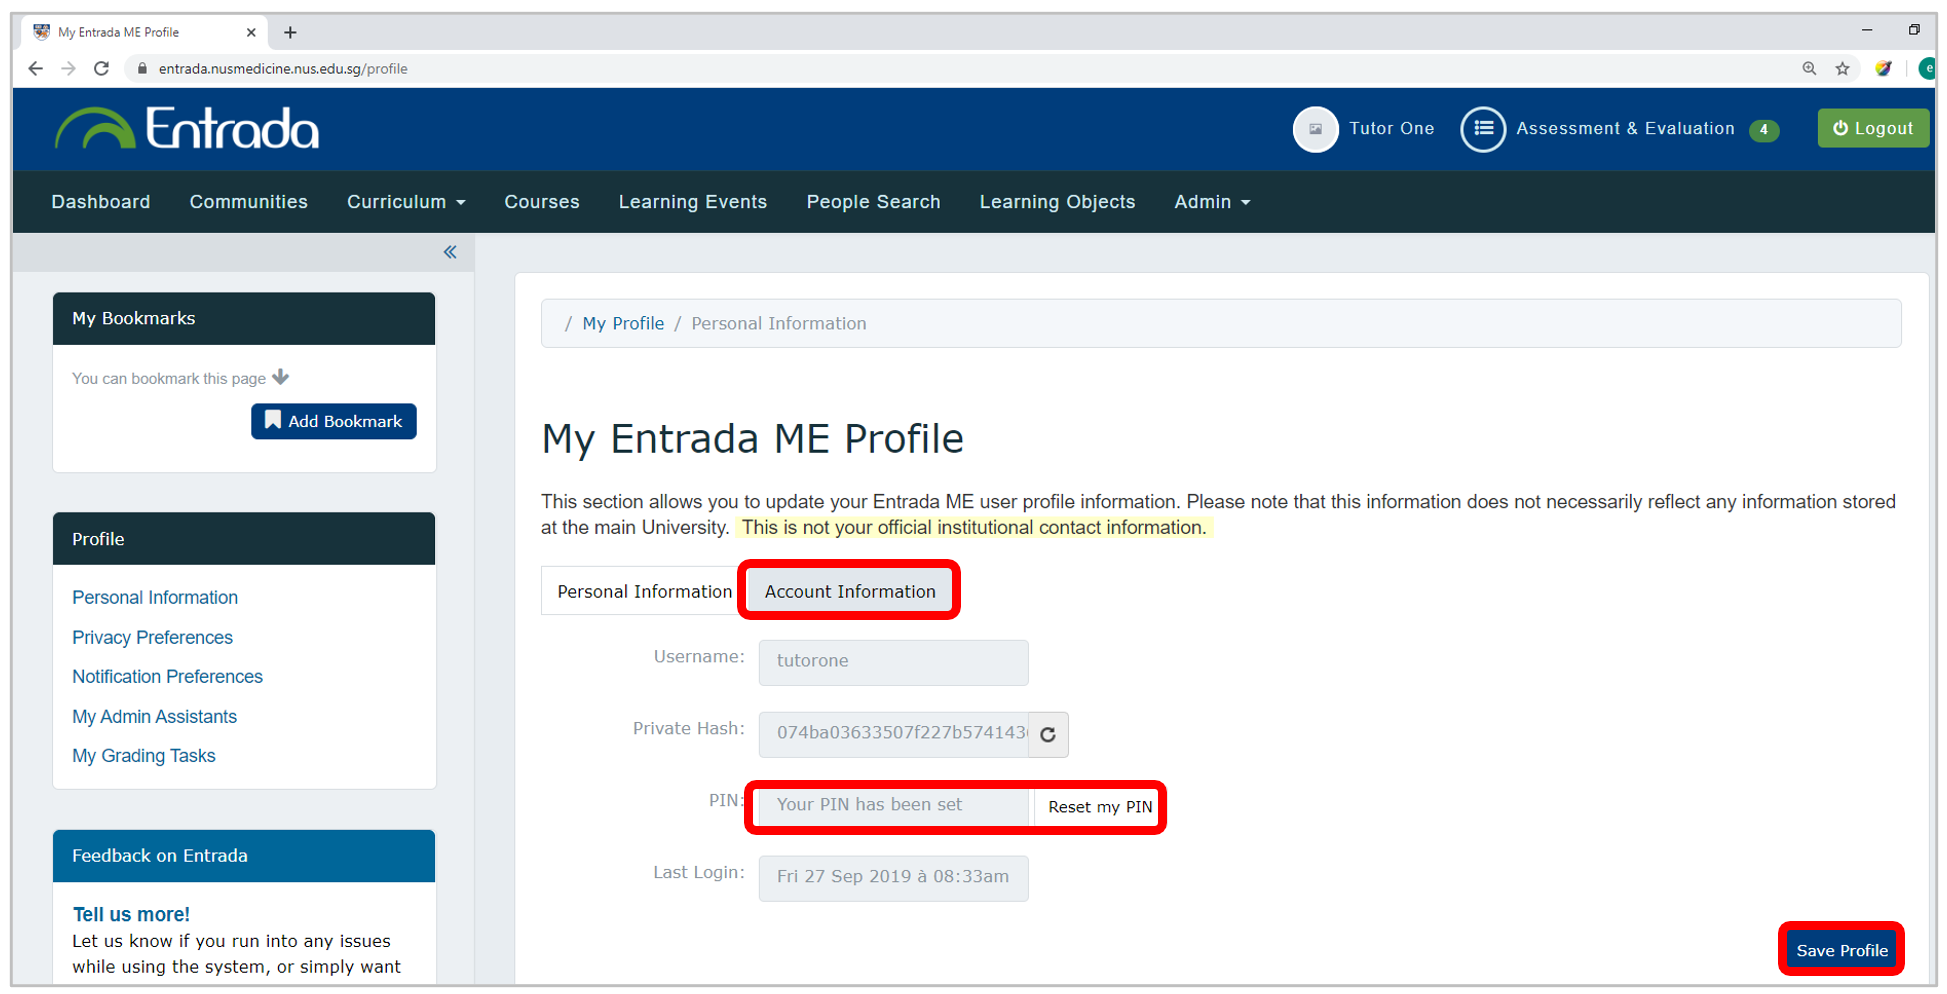Screen dimensions: 1947x994
Task: Open the Tutor One profile avatar
Action: [x=1315, y=129]
